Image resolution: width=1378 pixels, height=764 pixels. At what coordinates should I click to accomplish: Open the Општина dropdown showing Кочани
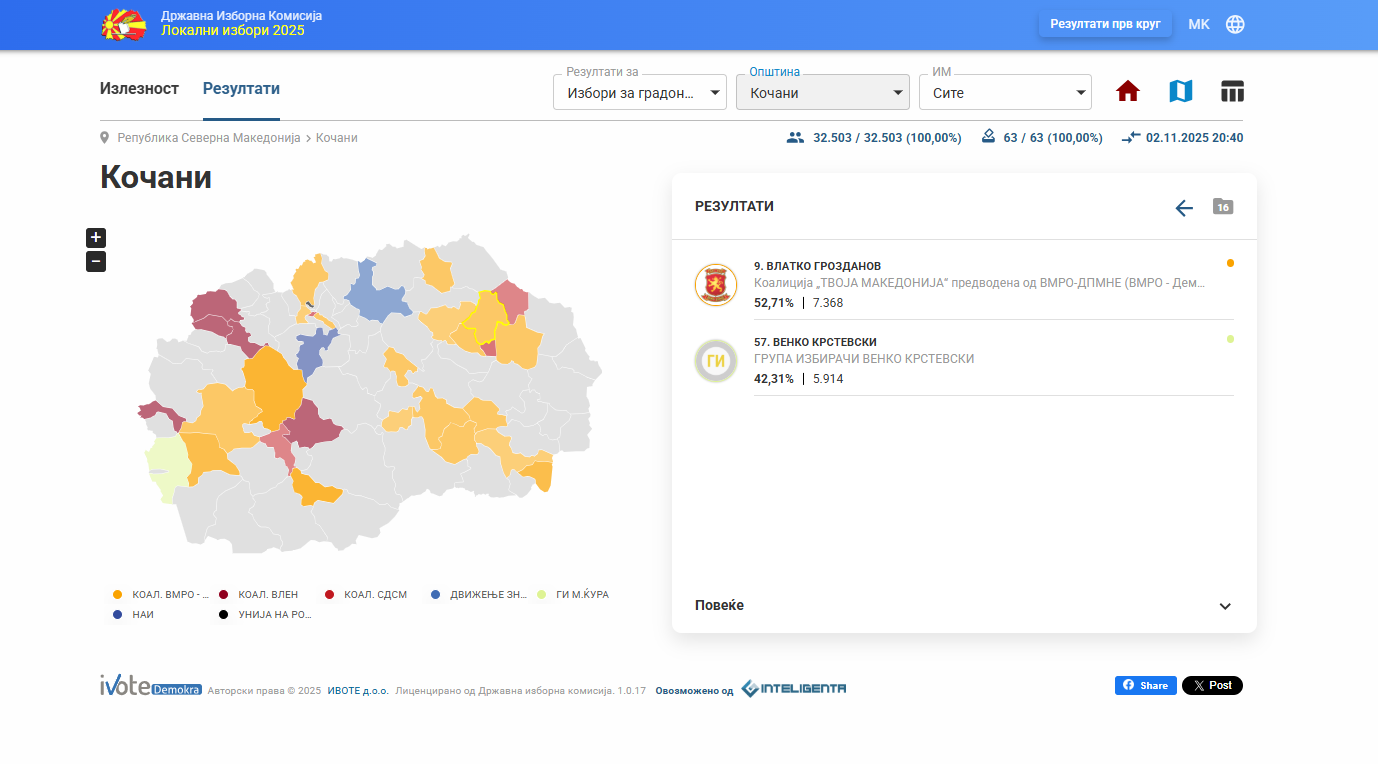pyautogui.click(x=822, y=93)
